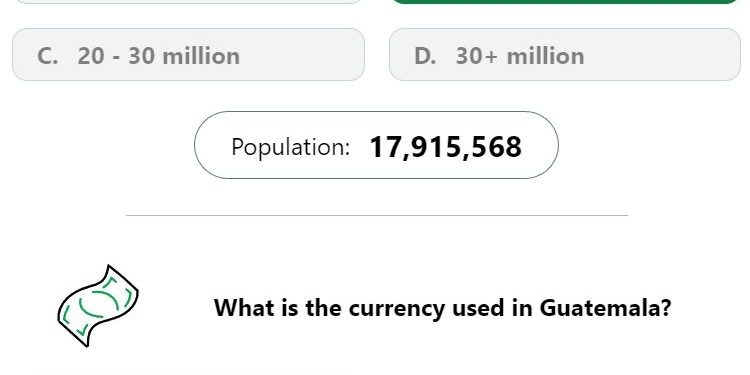This screenshot has width=750, height=375.
Task: Select answer D. 30+ million
Action: [565, 55]
